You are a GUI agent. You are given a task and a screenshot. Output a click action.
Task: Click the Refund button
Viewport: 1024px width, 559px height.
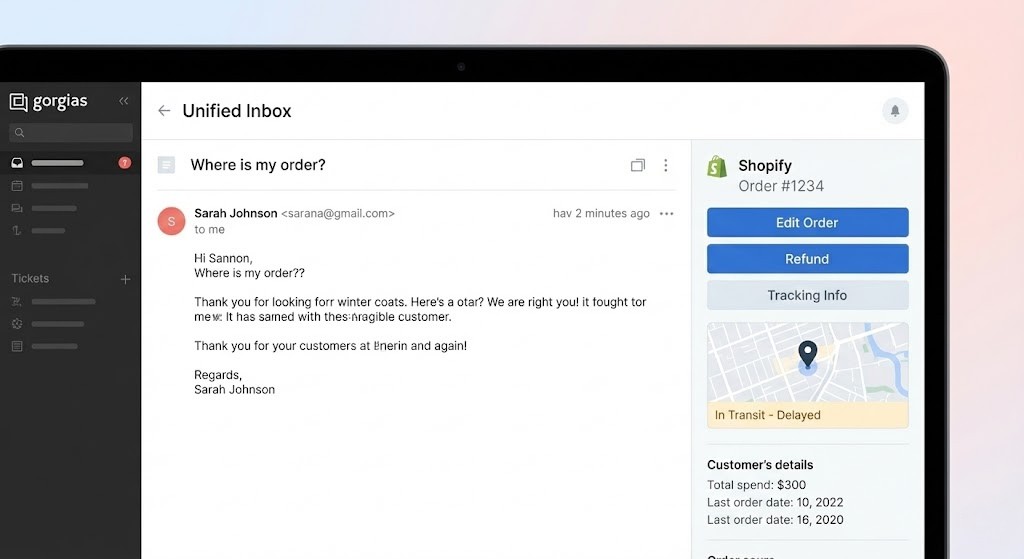point(807,259)
